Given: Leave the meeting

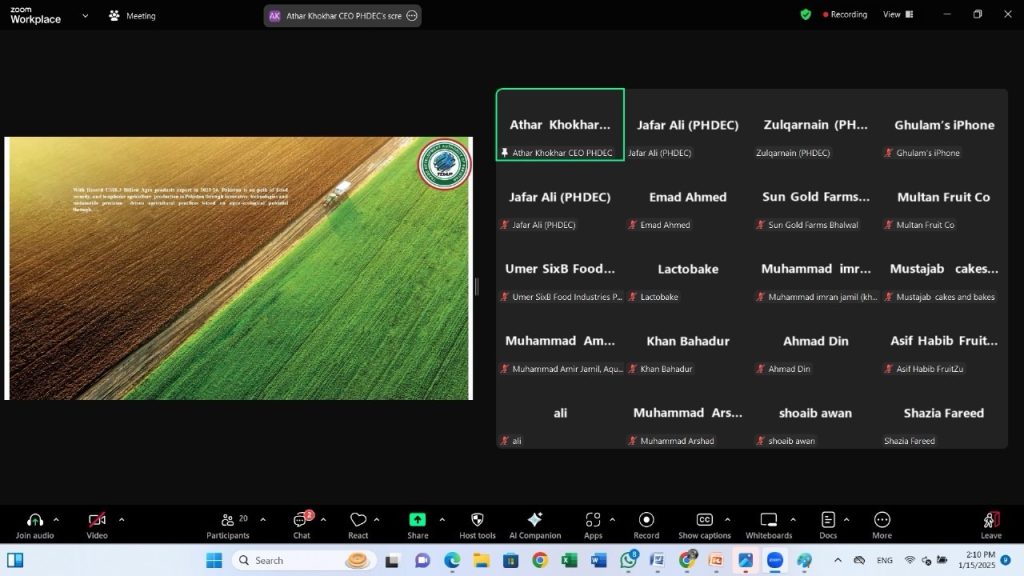Looking at the screenshot, I should (991, 520).
